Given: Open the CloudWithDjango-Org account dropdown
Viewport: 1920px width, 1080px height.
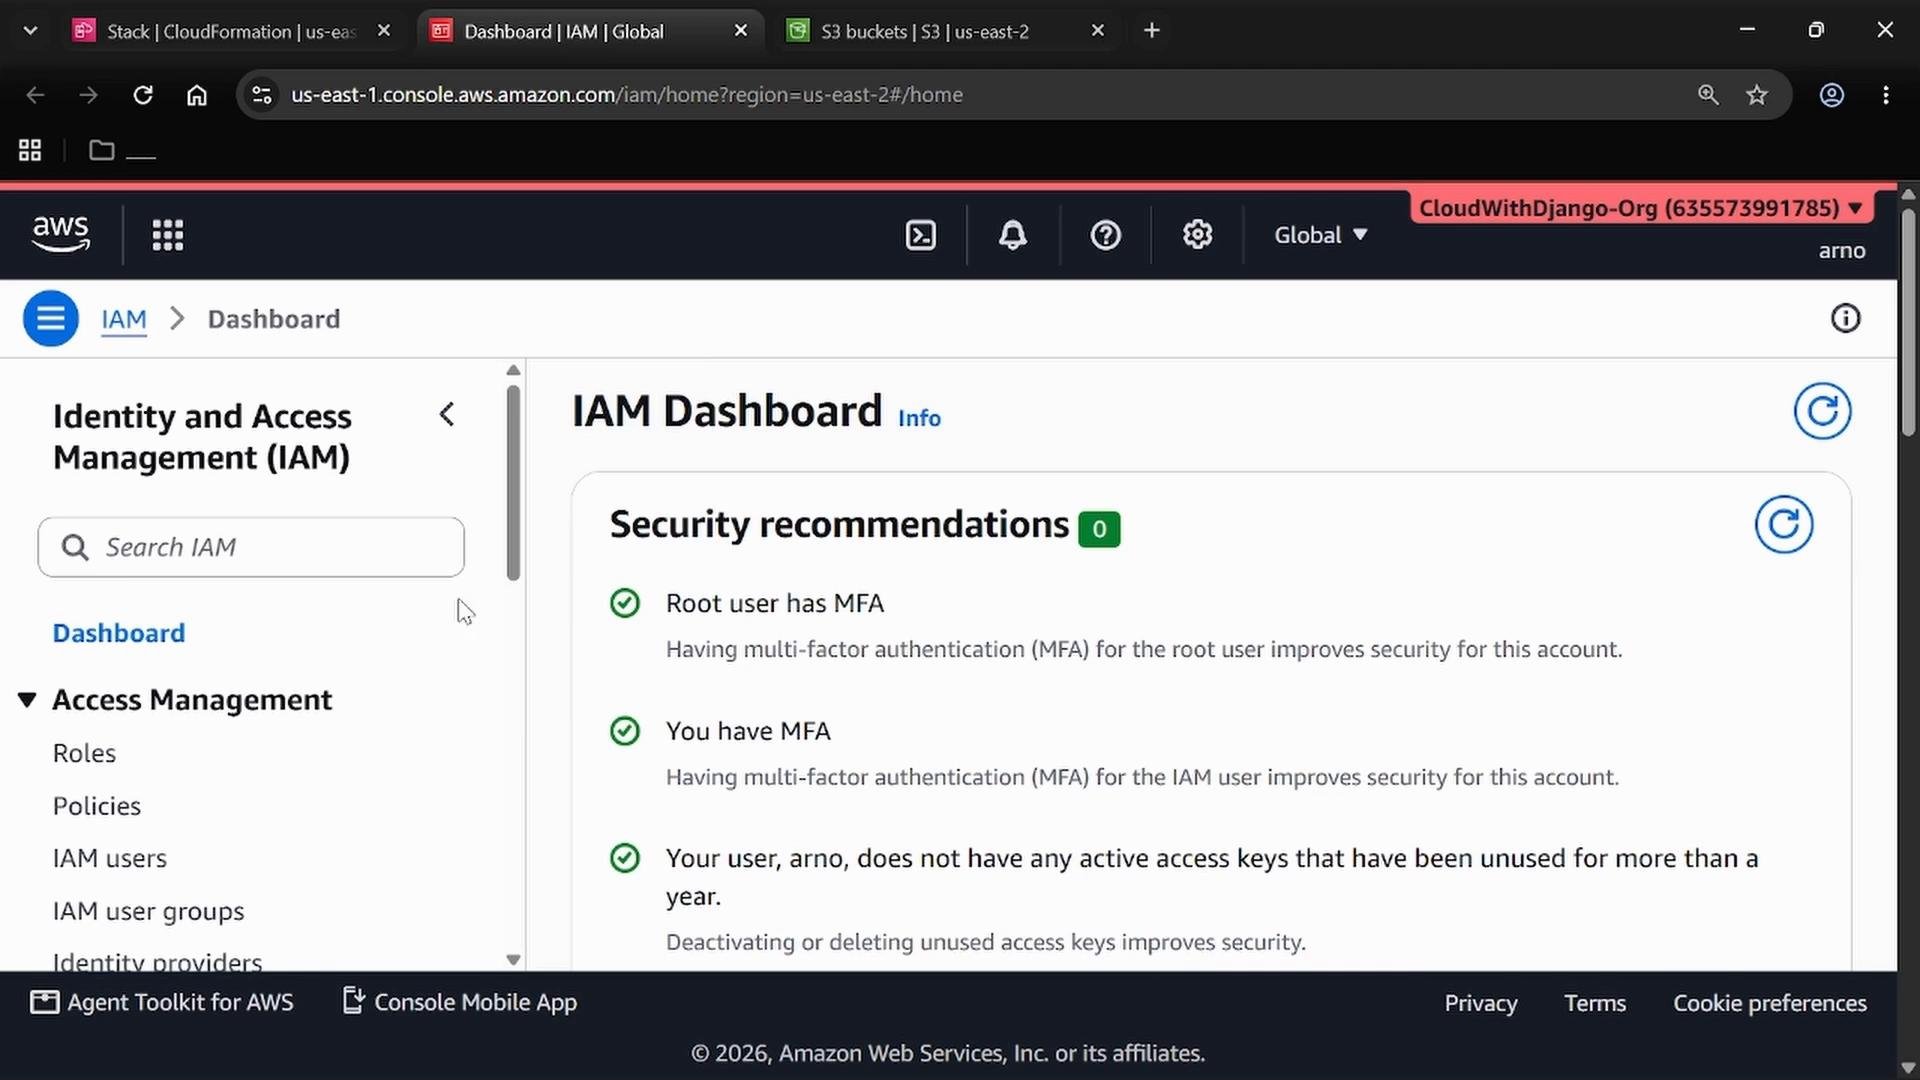Looking at the screenshot, I should (1641, 208).
